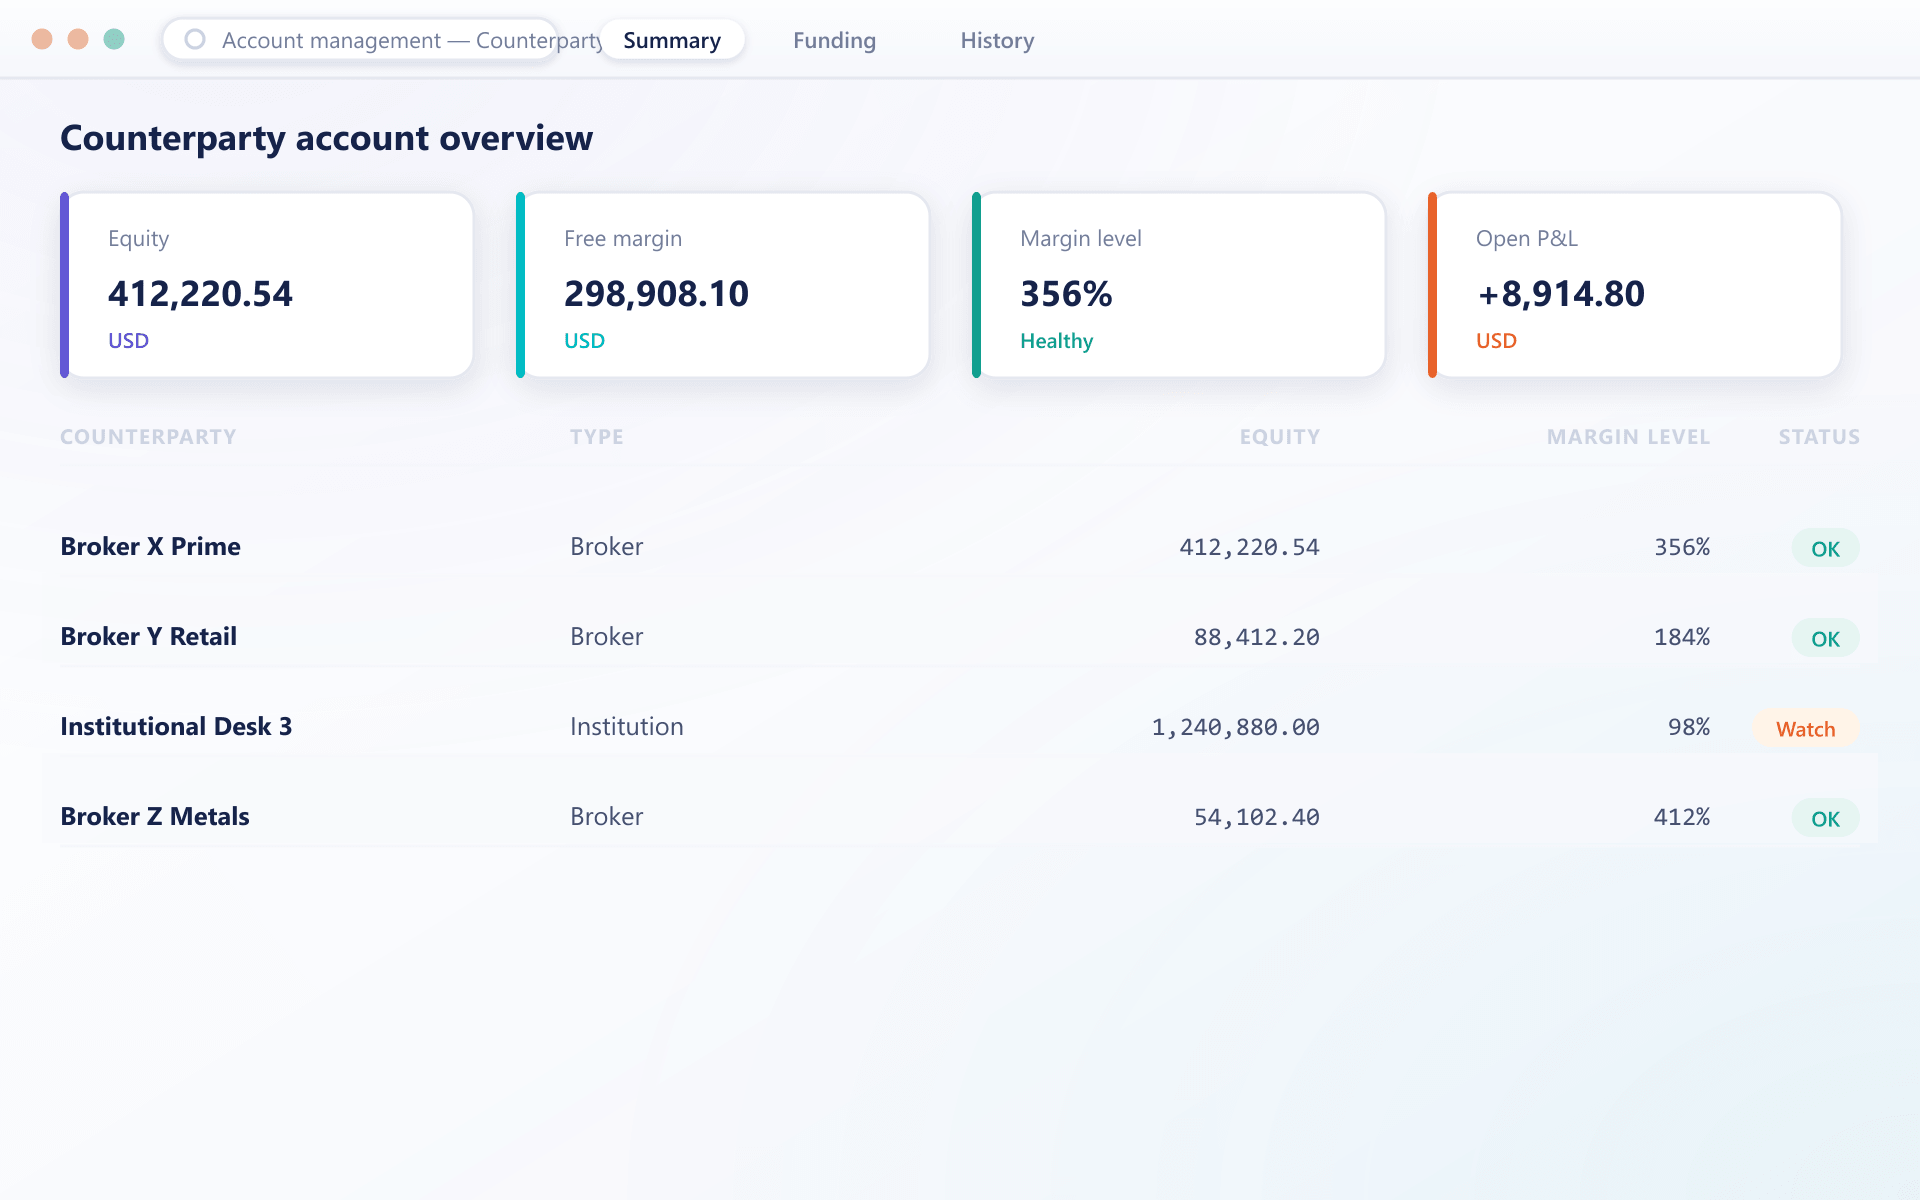Click equity value 88,412.20

1256,637
